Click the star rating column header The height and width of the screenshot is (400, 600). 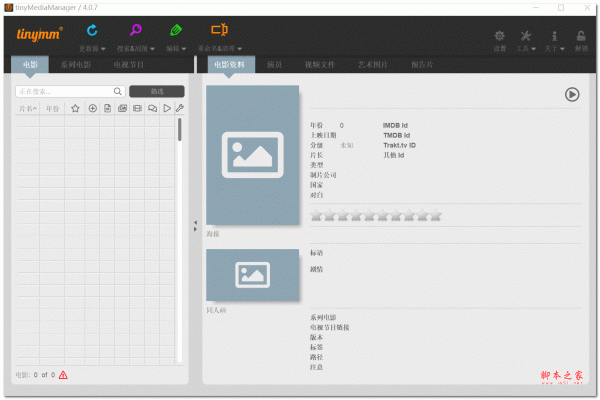[x=75, y=108]
